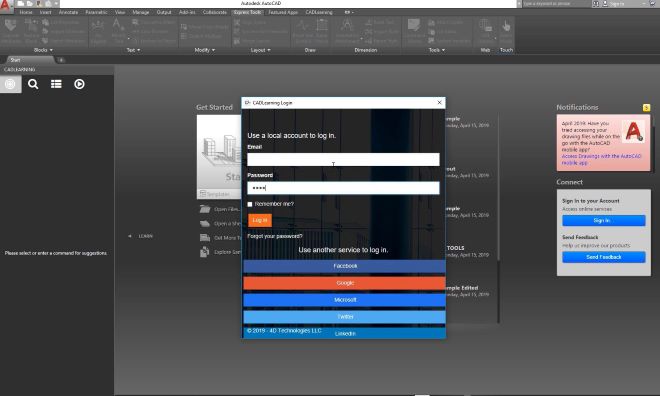
Task: Click Forgot your password link
Action: click(275, 236)
